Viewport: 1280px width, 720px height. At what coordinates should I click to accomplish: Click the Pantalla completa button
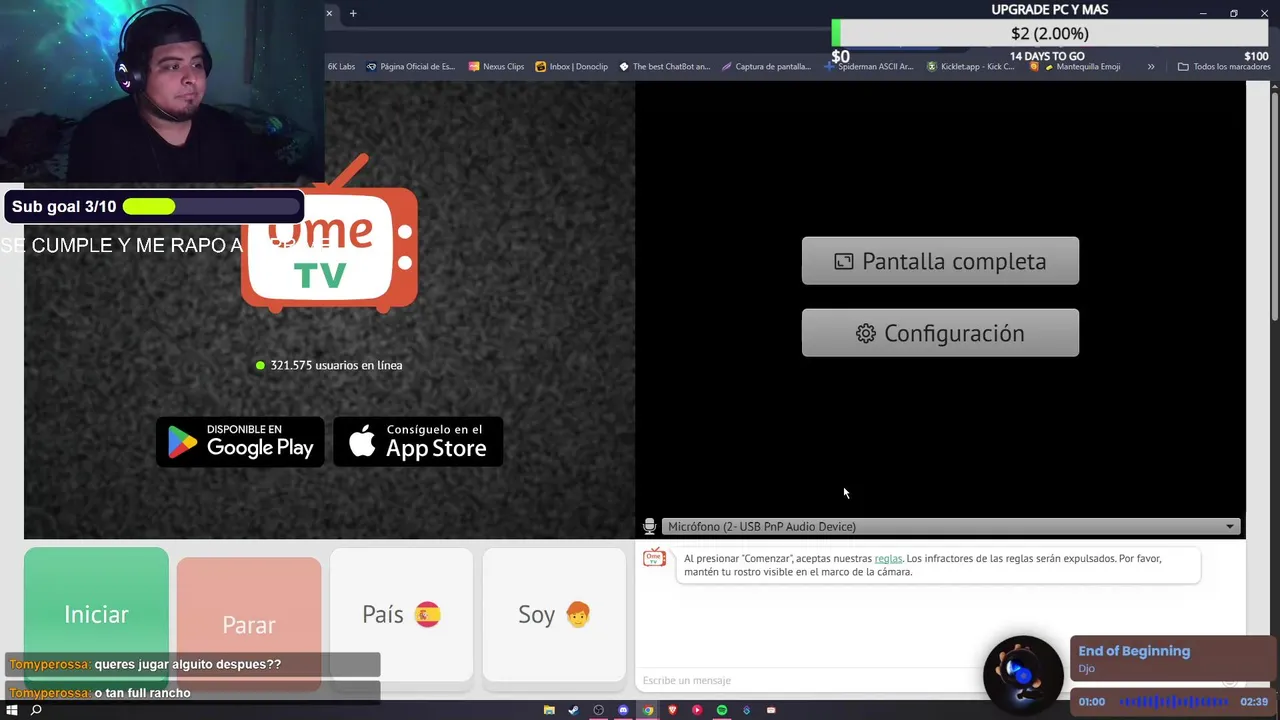(x=940, y=261)
